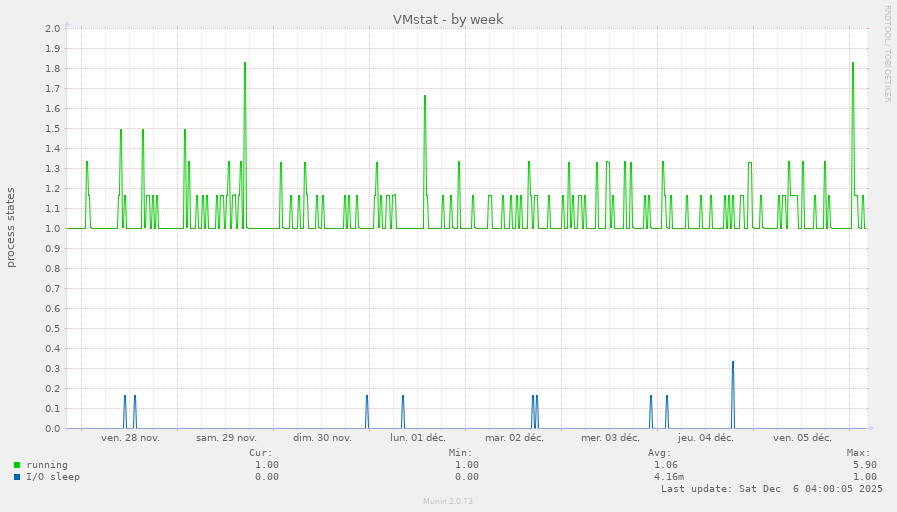Click the 'Munin 2.0.73' footer text
This screenshot has height=512, width=897.
click(x=448, y=501)
